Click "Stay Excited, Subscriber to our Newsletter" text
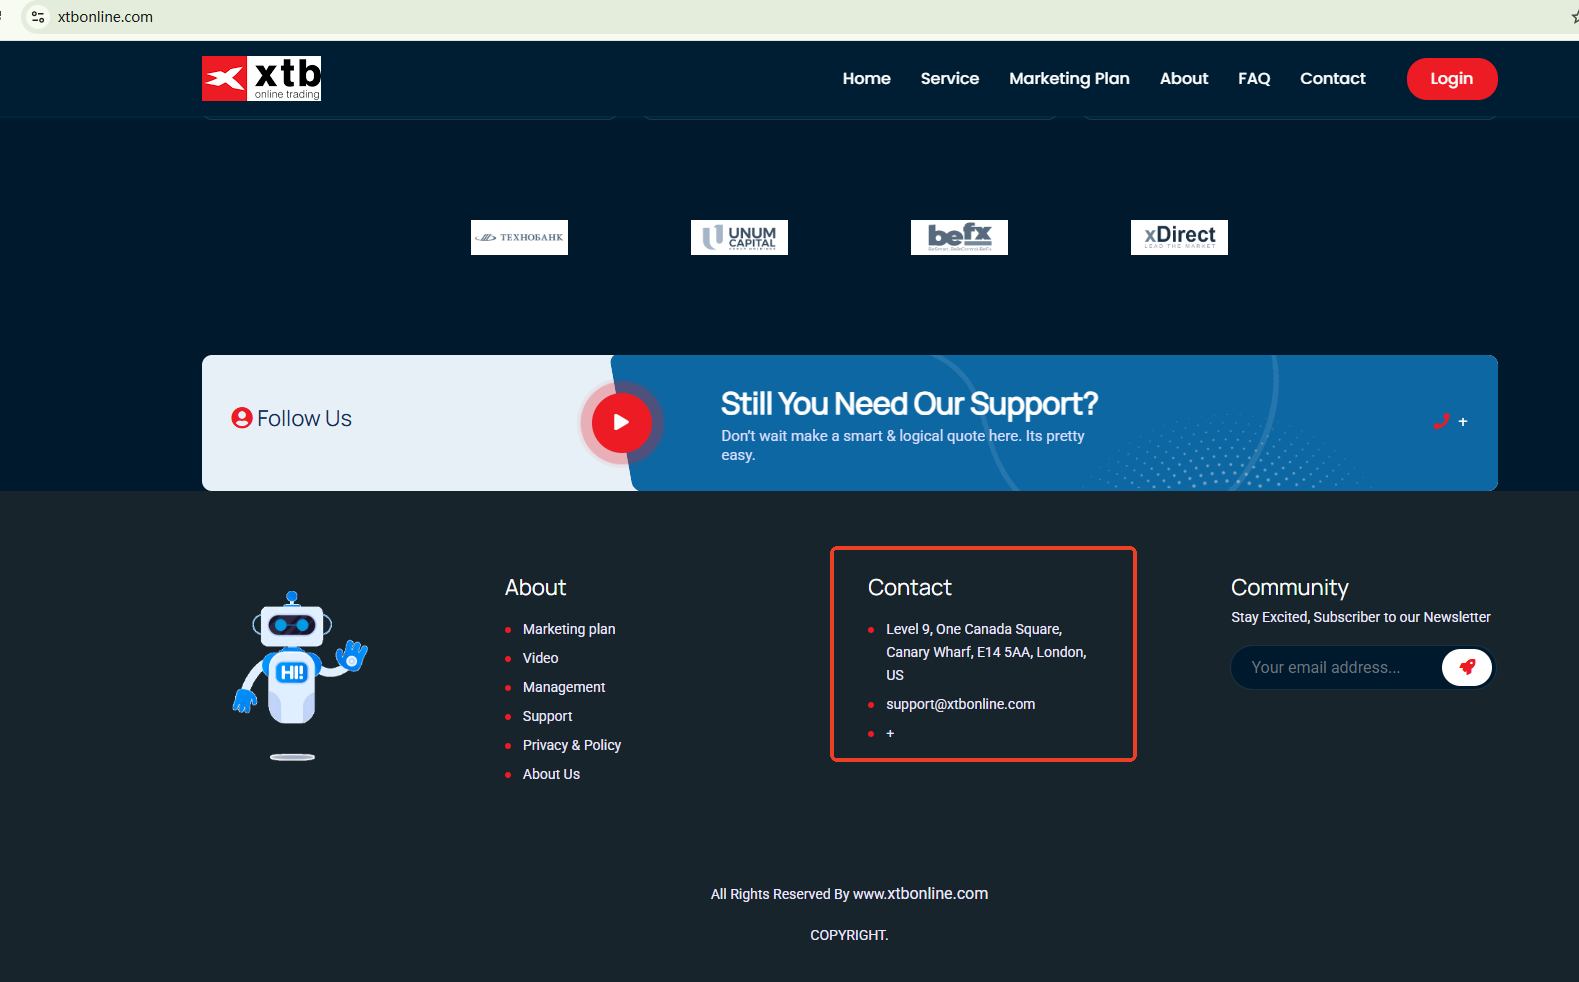Screen dimensions: 1579x982 1360,617
